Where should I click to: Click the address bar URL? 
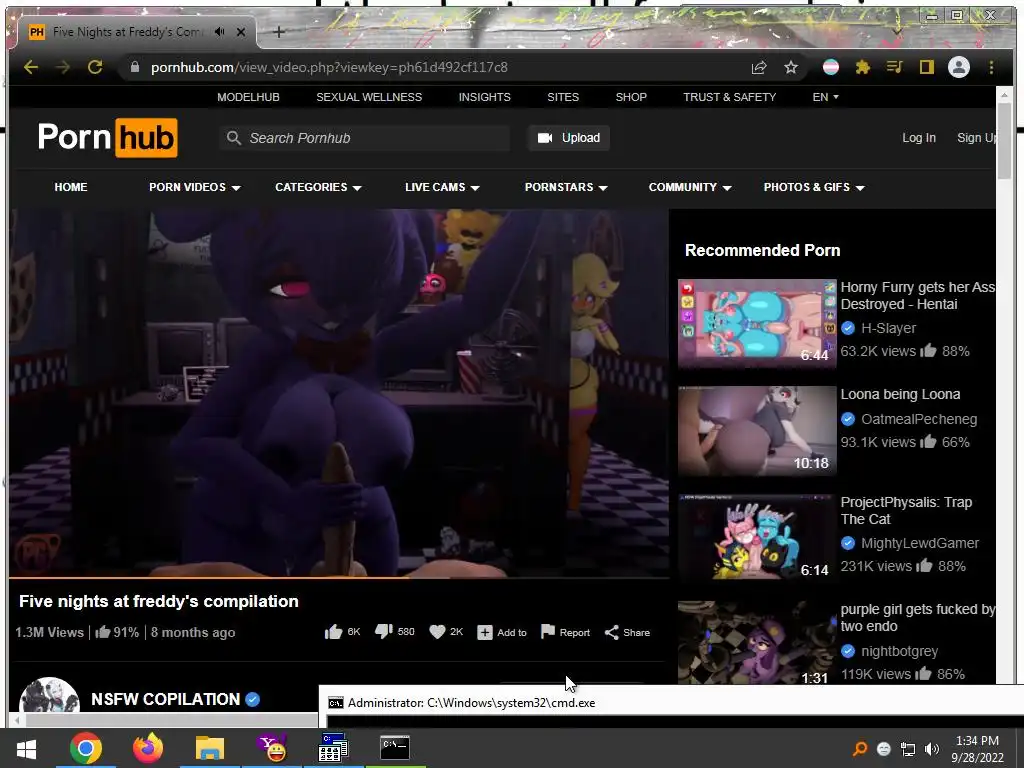329,67
